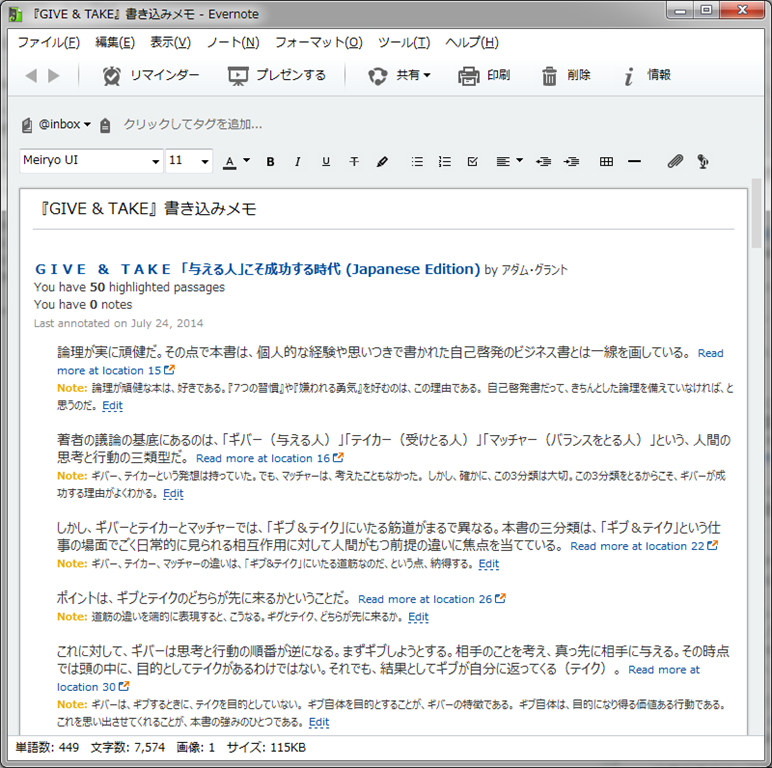This screenshot has height=768, width=772.
Task: Open the 共有 share dropdown
Action: [x=399, y=75]
